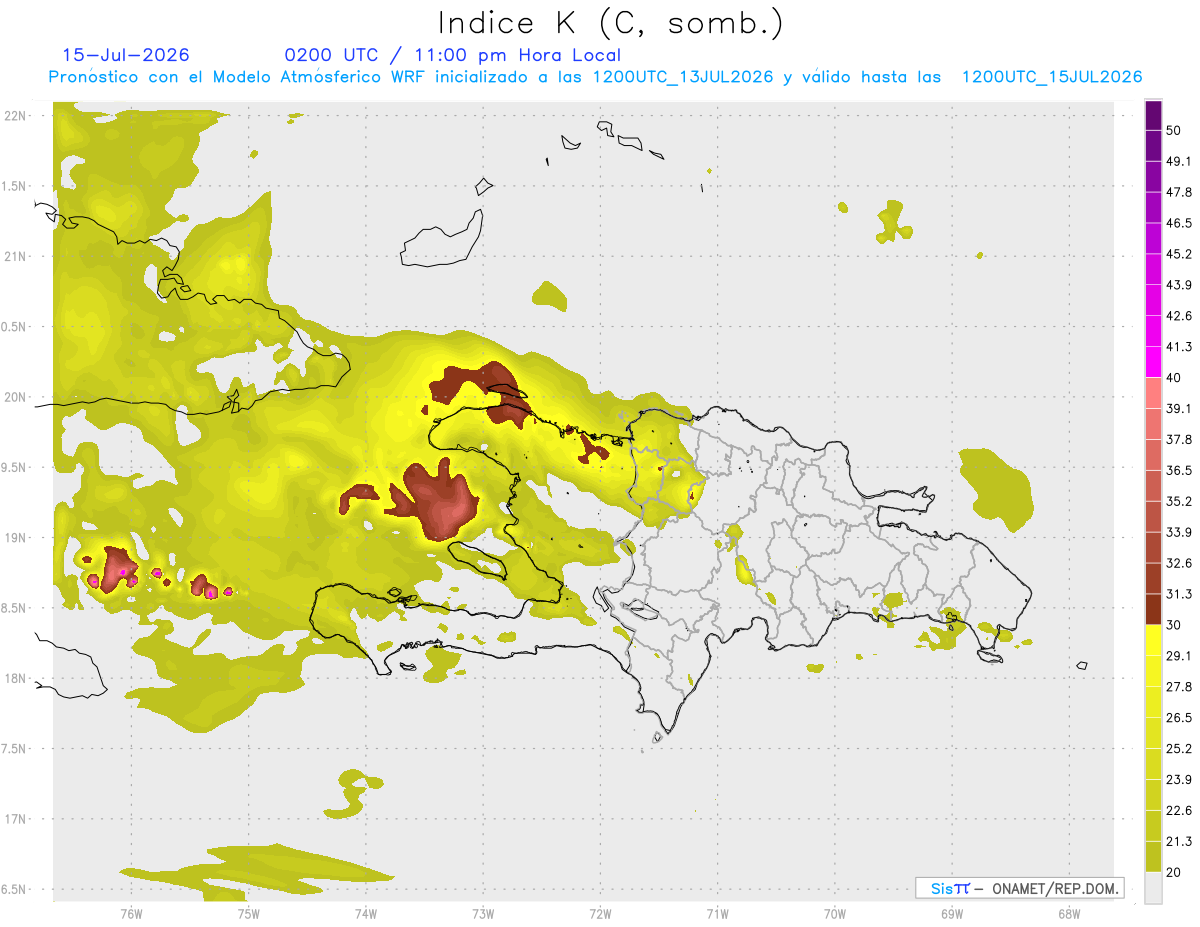Click the '75W' longitude label
Screen dimensions: 1200x927
pyautogui.click(x=249, y=914)
